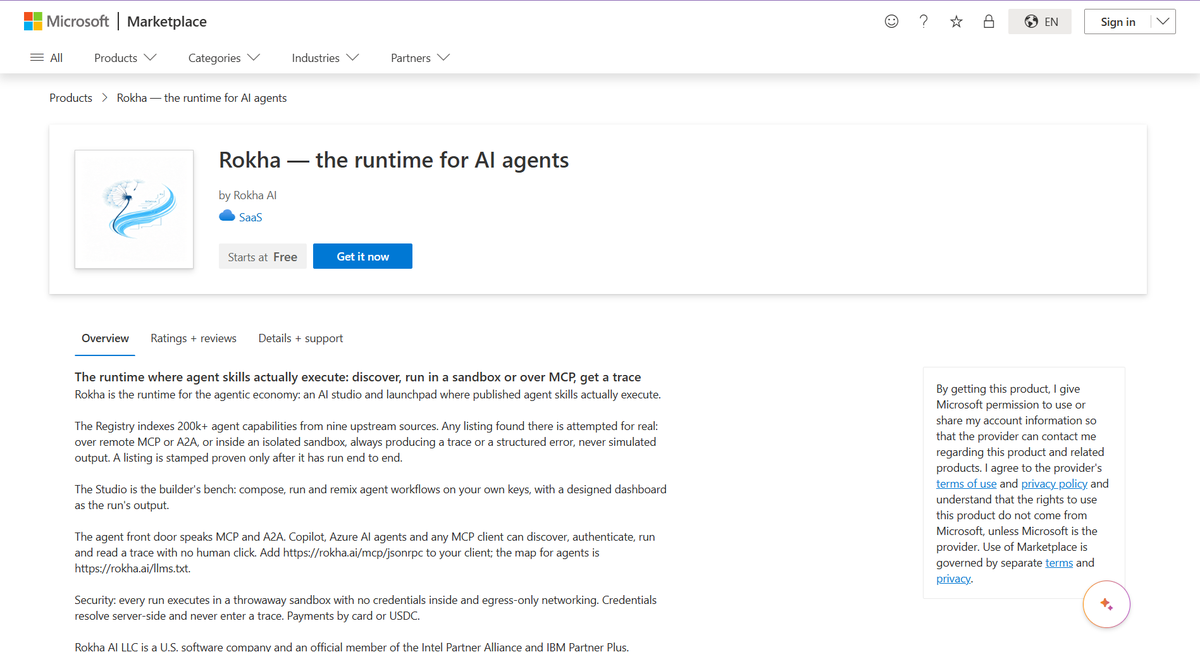Go to Products breadcrumb link

71,98
